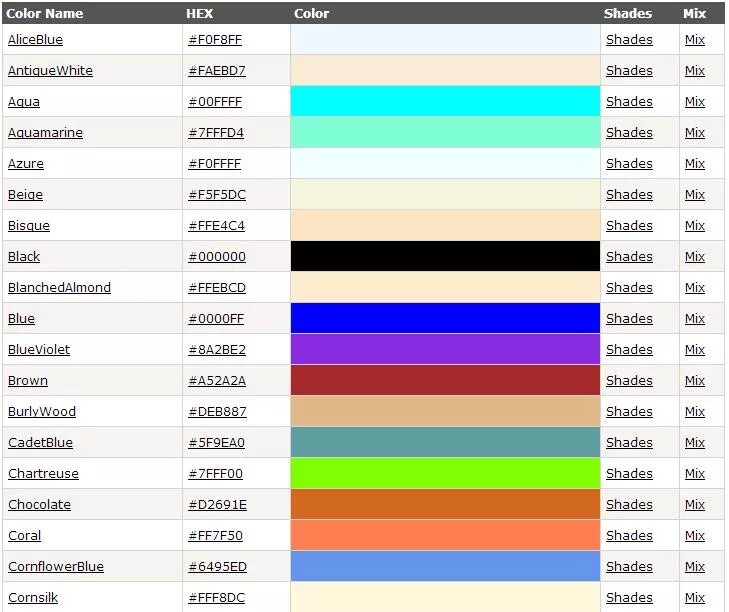Click the CornflowerBlue color swatch bar
Image resolution: width=729 pixels, height=612 pixels.
point(445,566)
